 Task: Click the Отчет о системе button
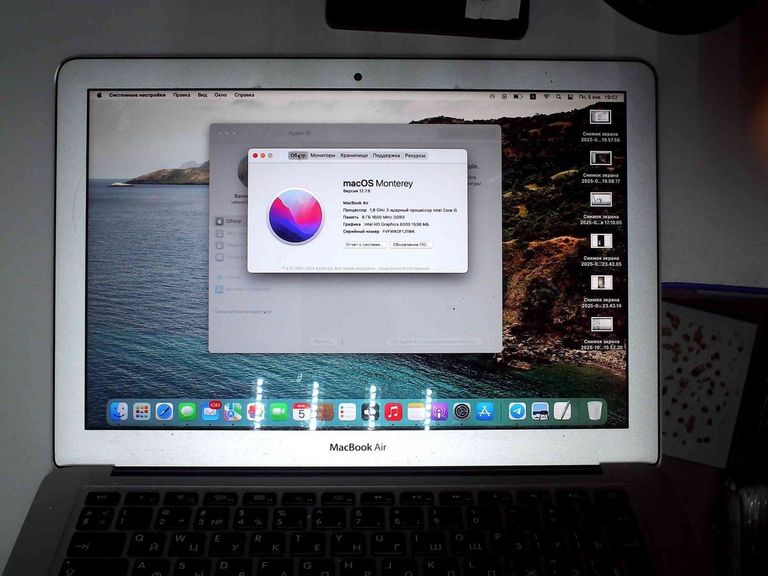click(x=364, y=244)
